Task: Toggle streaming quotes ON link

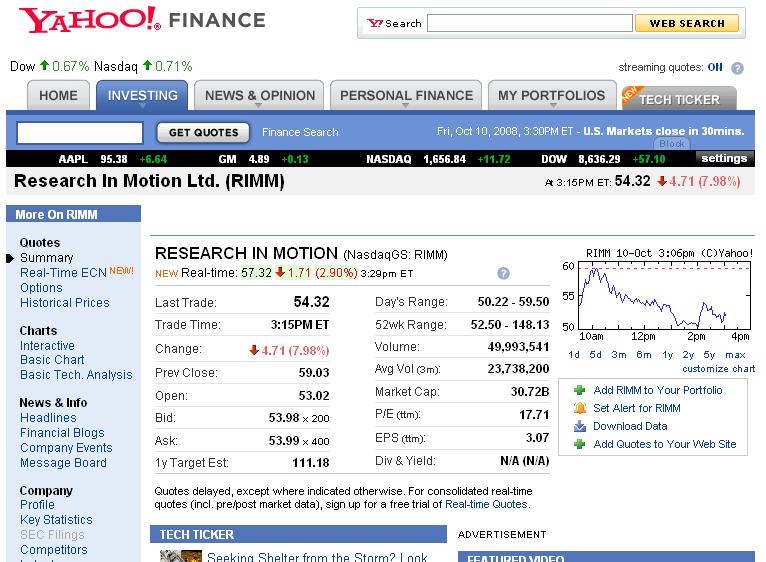Action: pyautogui.click(x=715, y=67)
